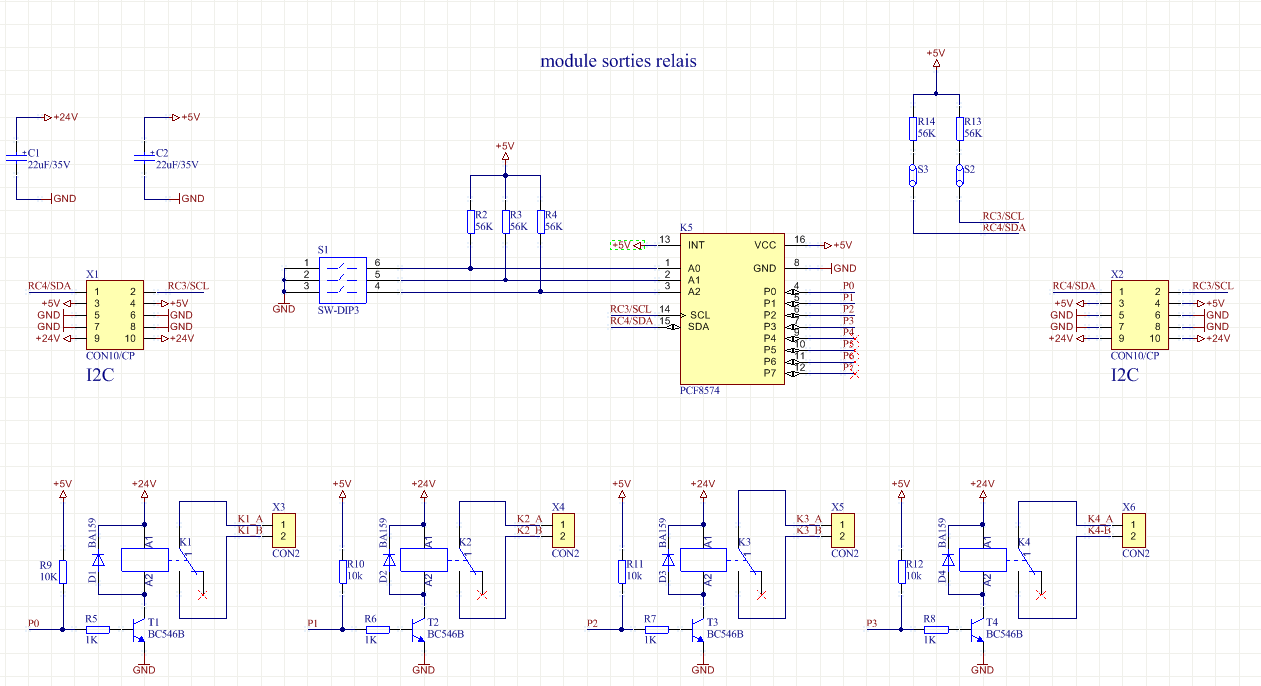Screen dimensions: 1261x686
Task: Select relay K2 coil symbol
Action: 425,560
